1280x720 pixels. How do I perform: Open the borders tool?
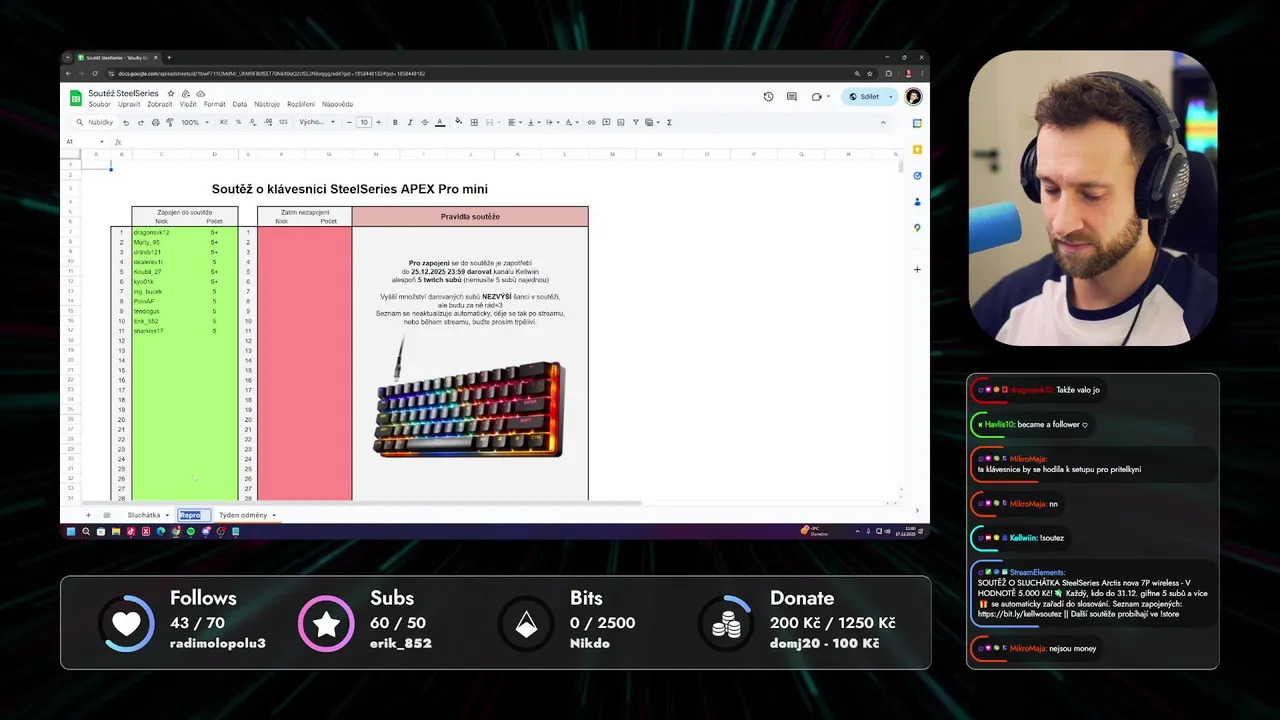474,122
